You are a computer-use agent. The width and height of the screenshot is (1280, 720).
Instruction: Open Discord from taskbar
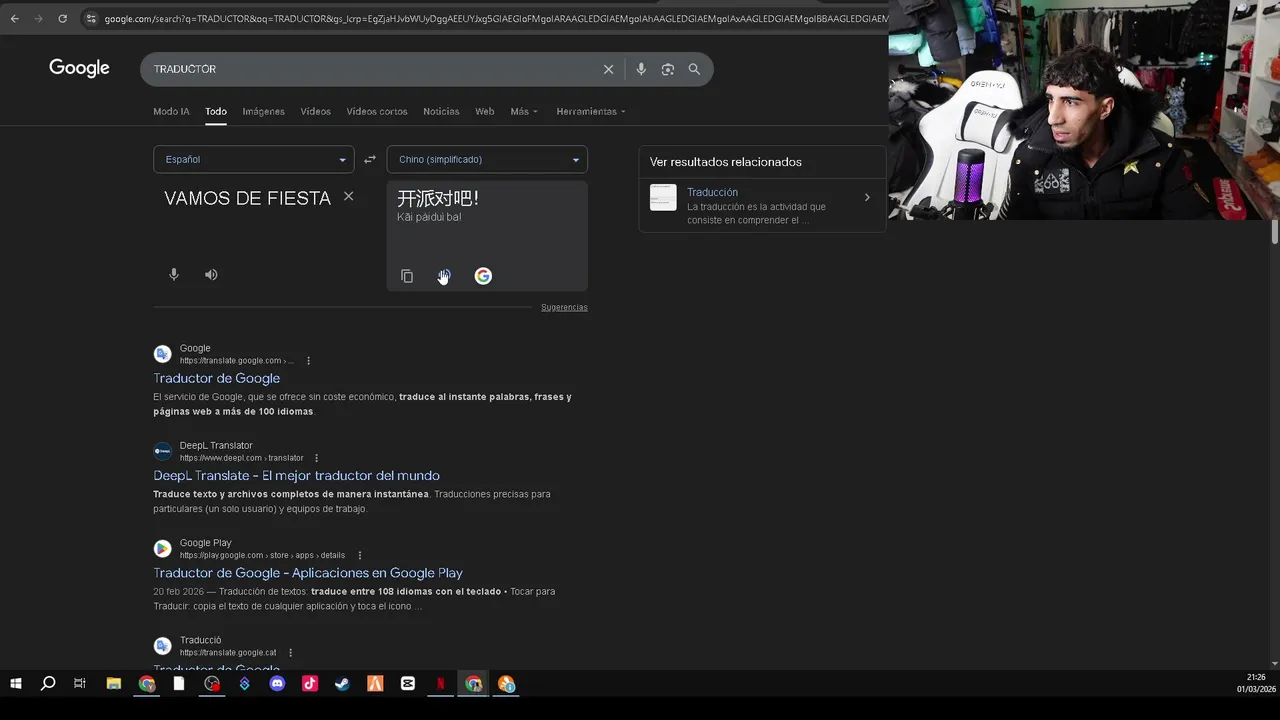[277, 684]
